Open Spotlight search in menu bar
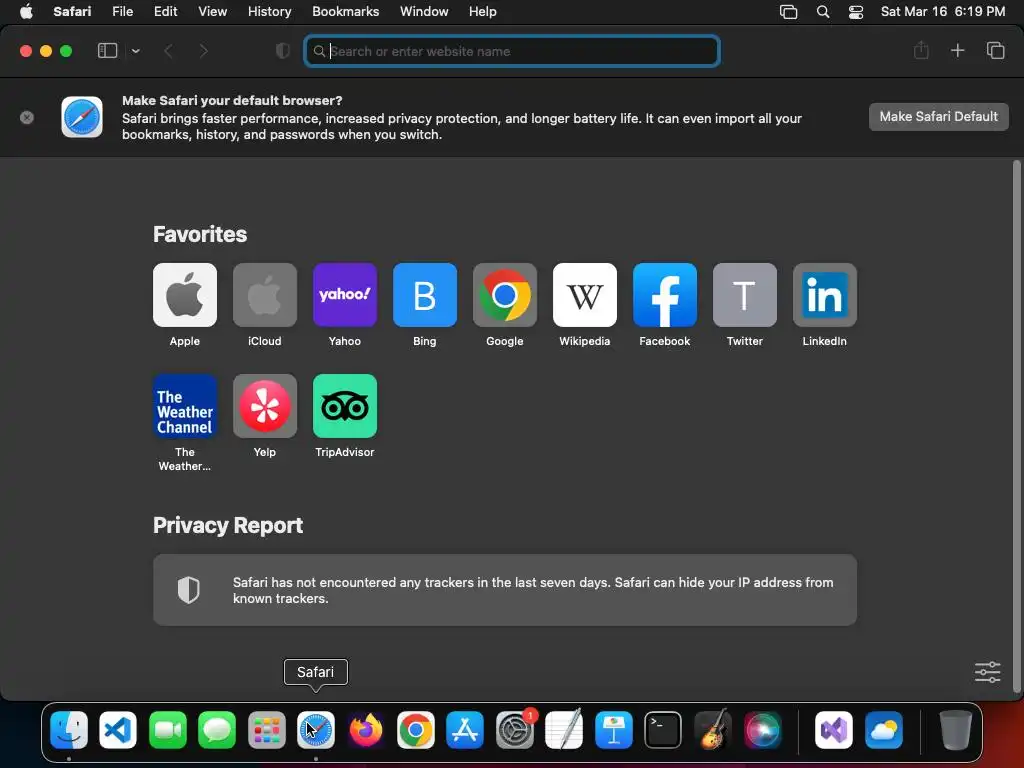This screenshot has height=768, width=1024. [823, 12]
